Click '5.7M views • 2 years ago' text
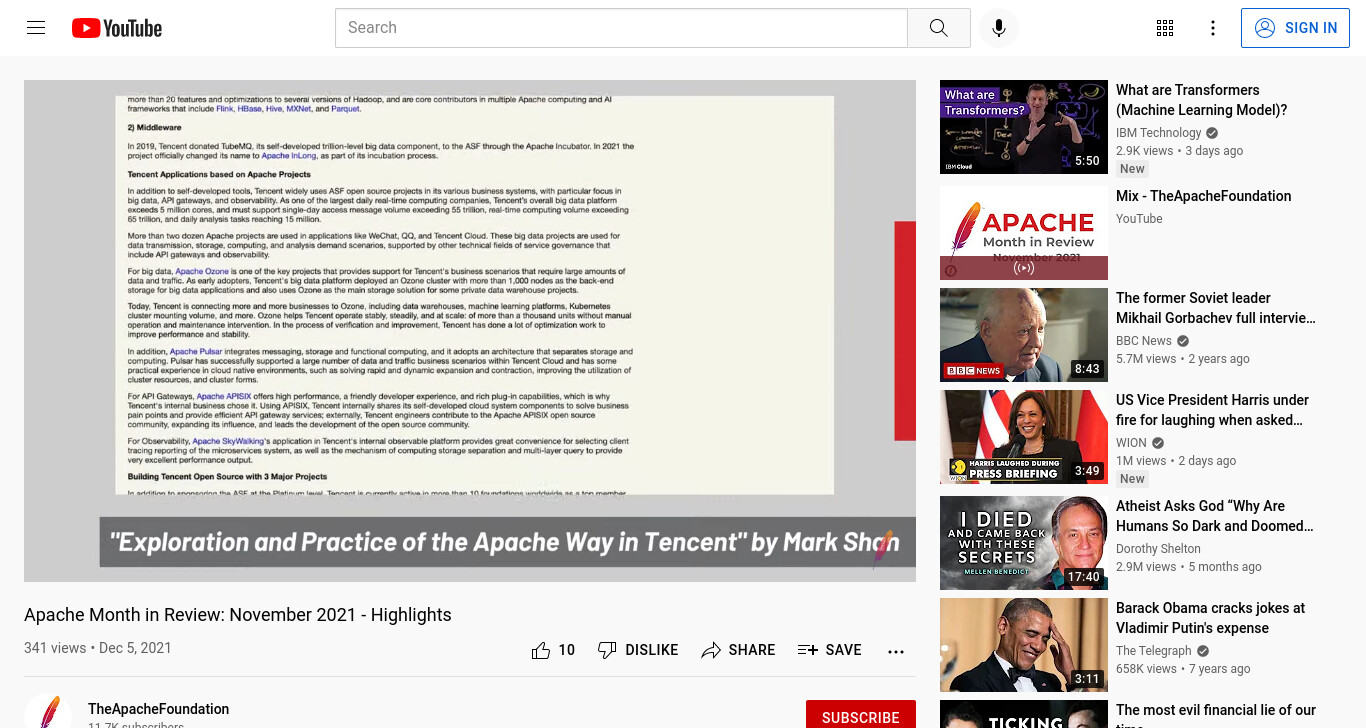The height and width of the screenshot is (728, 1366). click(1183, 359)
